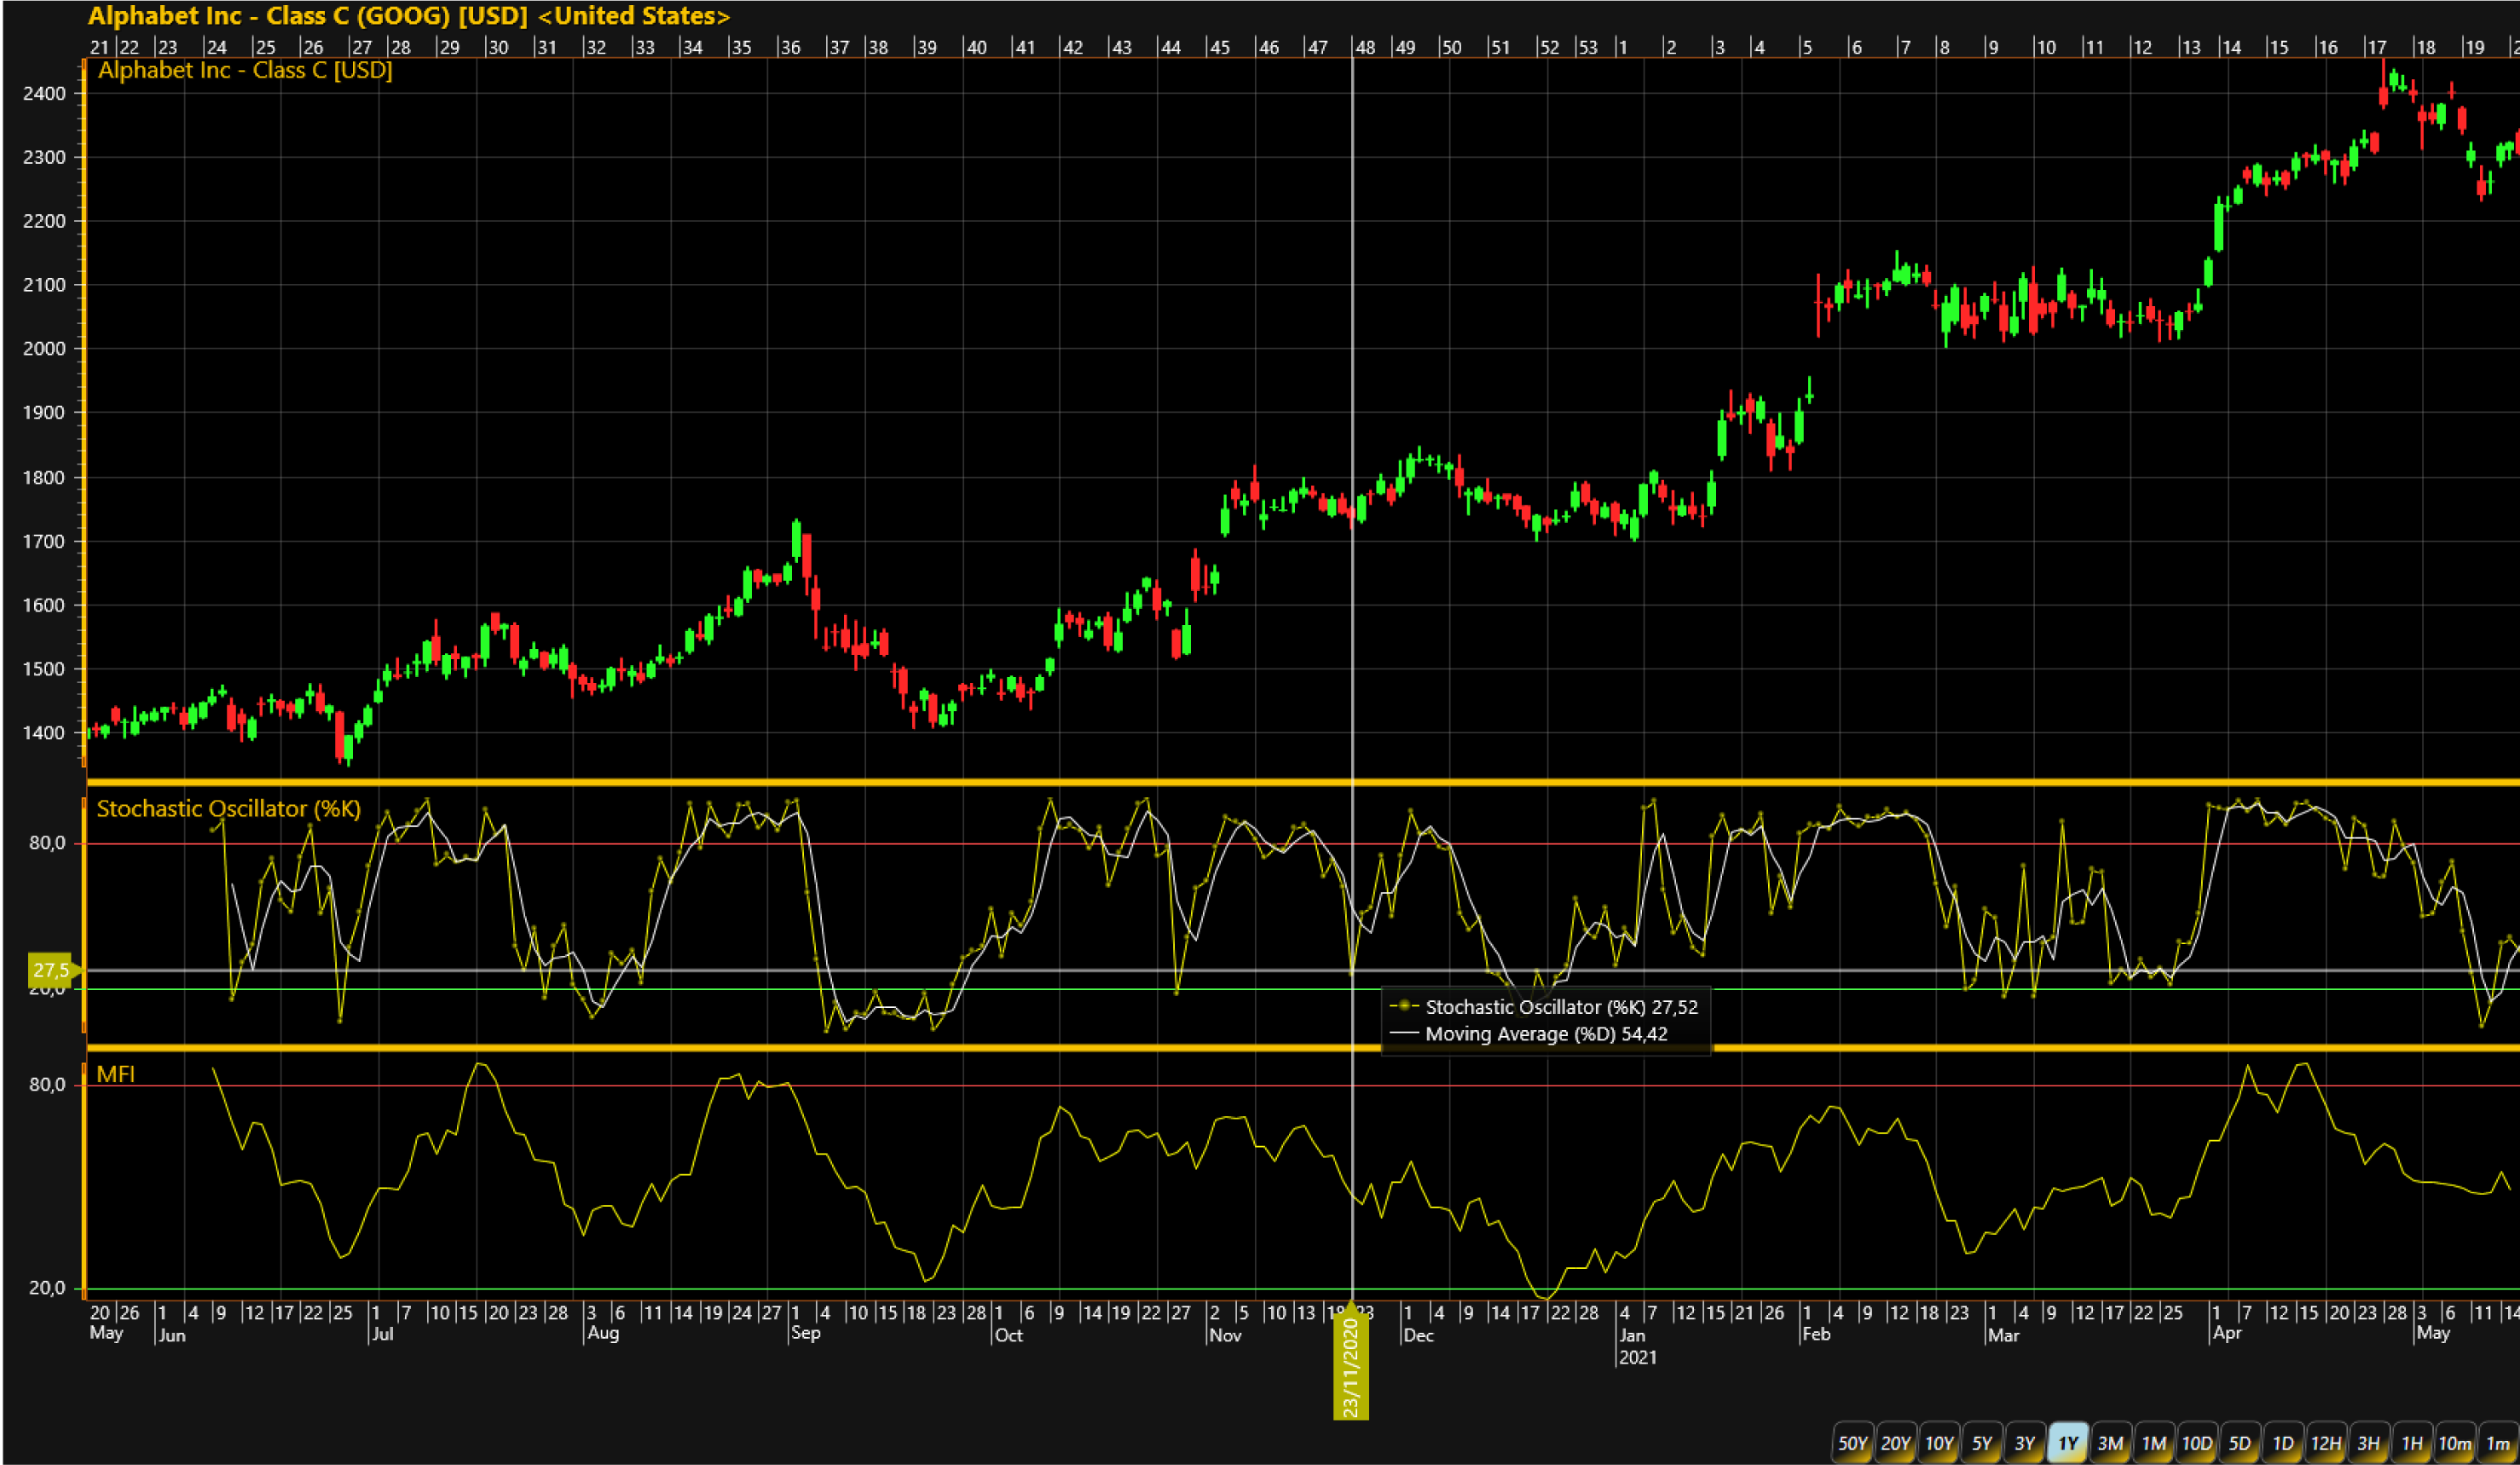
Task: Click the 'Stochastic Oscillator (%K) 27,52' legend entry
Action: pos(1545,1007)
